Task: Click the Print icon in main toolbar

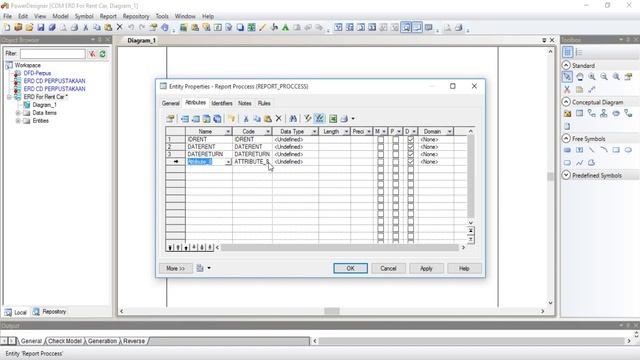Action: 74,27
